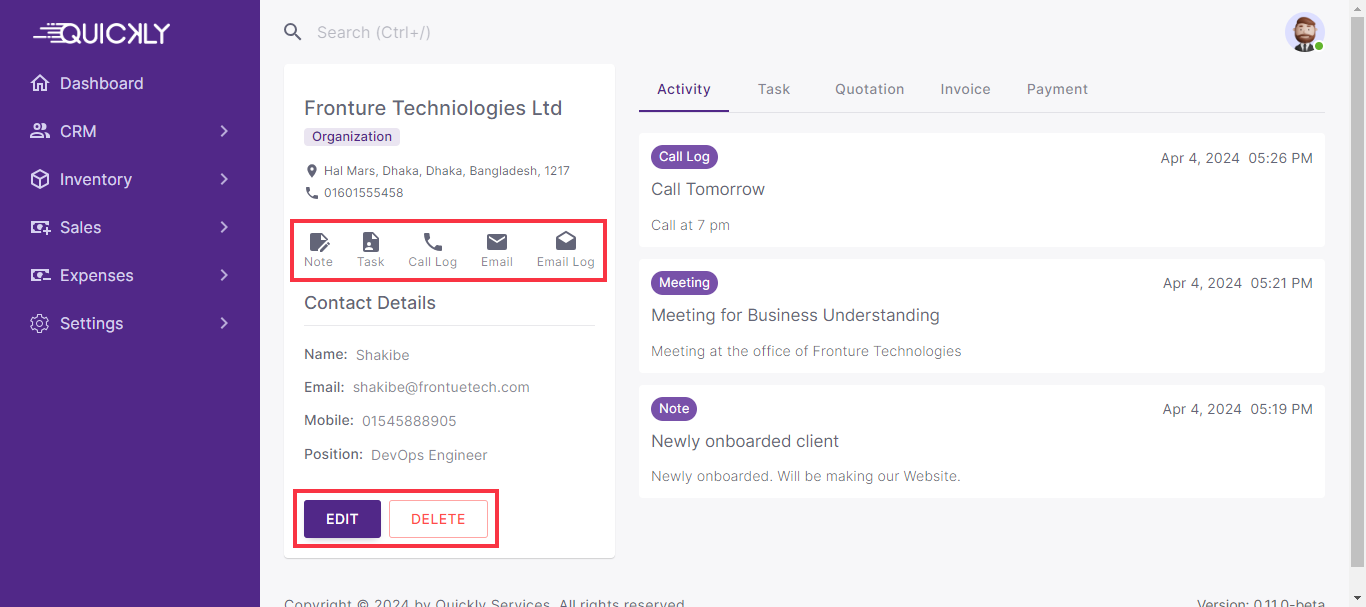Switch to the Quotation tab
The height and width of the screenshot is (607, 1366).
click(869, 89)
